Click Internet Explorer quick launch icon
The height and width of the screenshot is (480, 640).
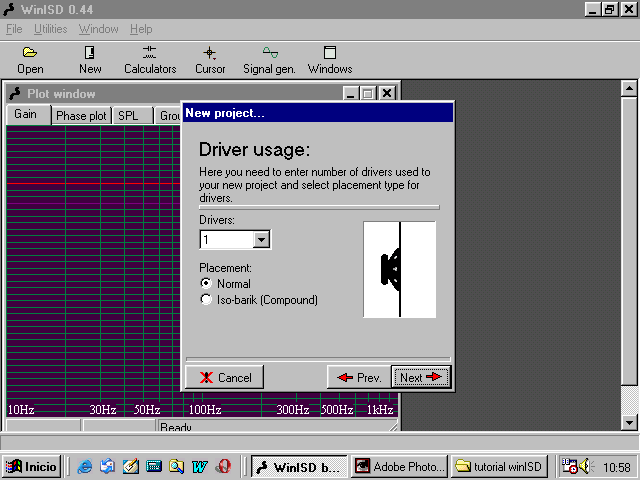coord(85,466)
